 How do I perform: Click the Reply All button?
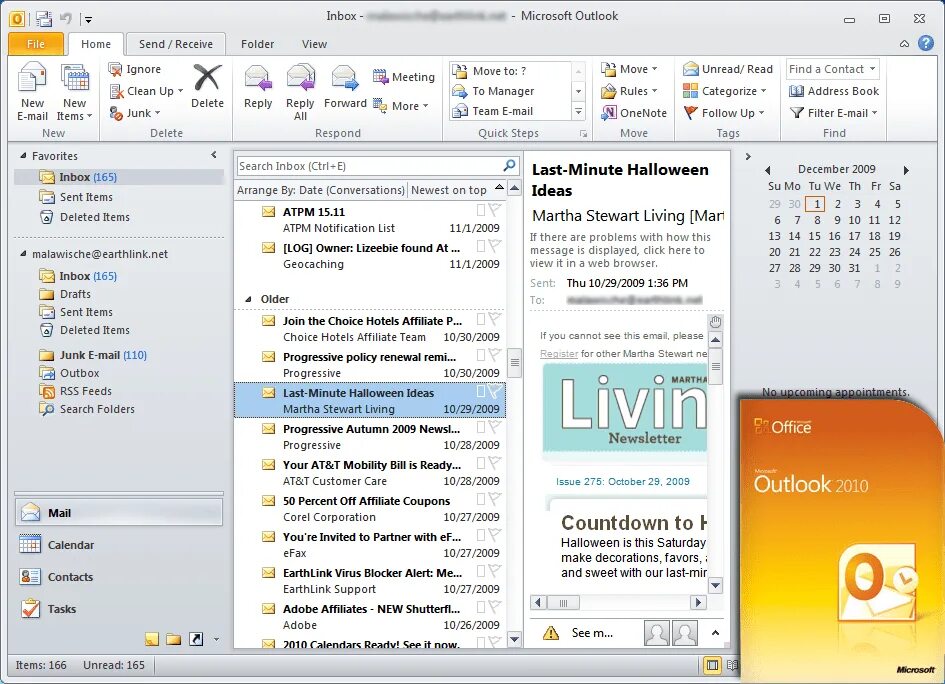point(300,92)
